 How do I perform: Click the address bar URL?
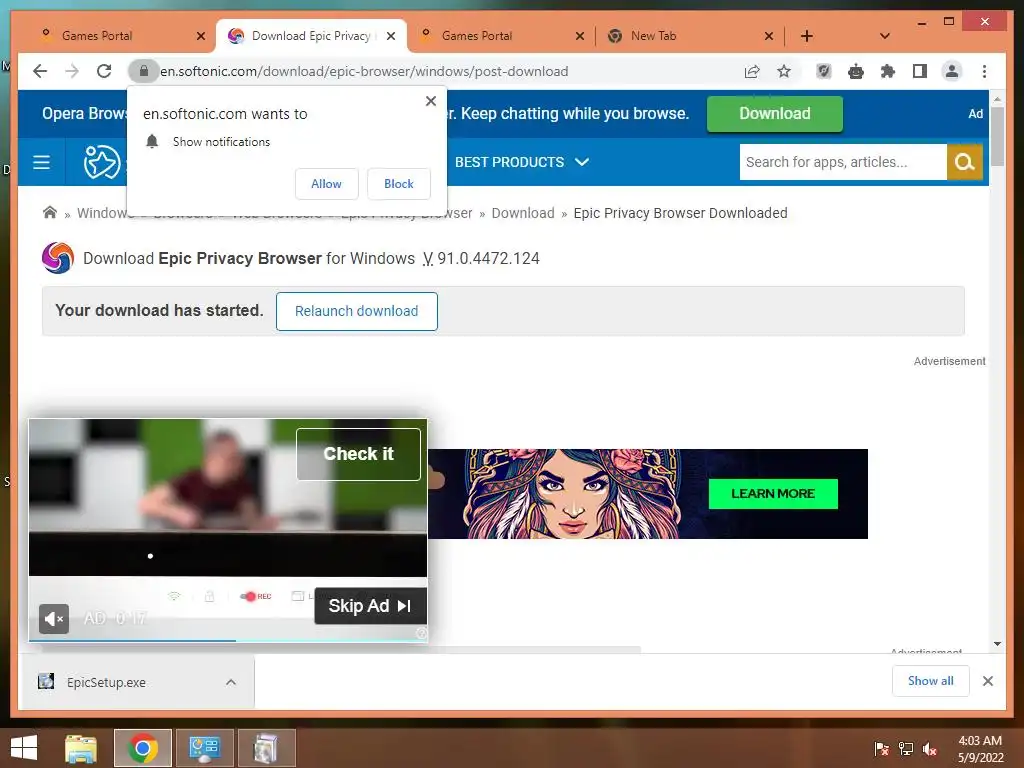pyautogui.click(x=364, y=71)
